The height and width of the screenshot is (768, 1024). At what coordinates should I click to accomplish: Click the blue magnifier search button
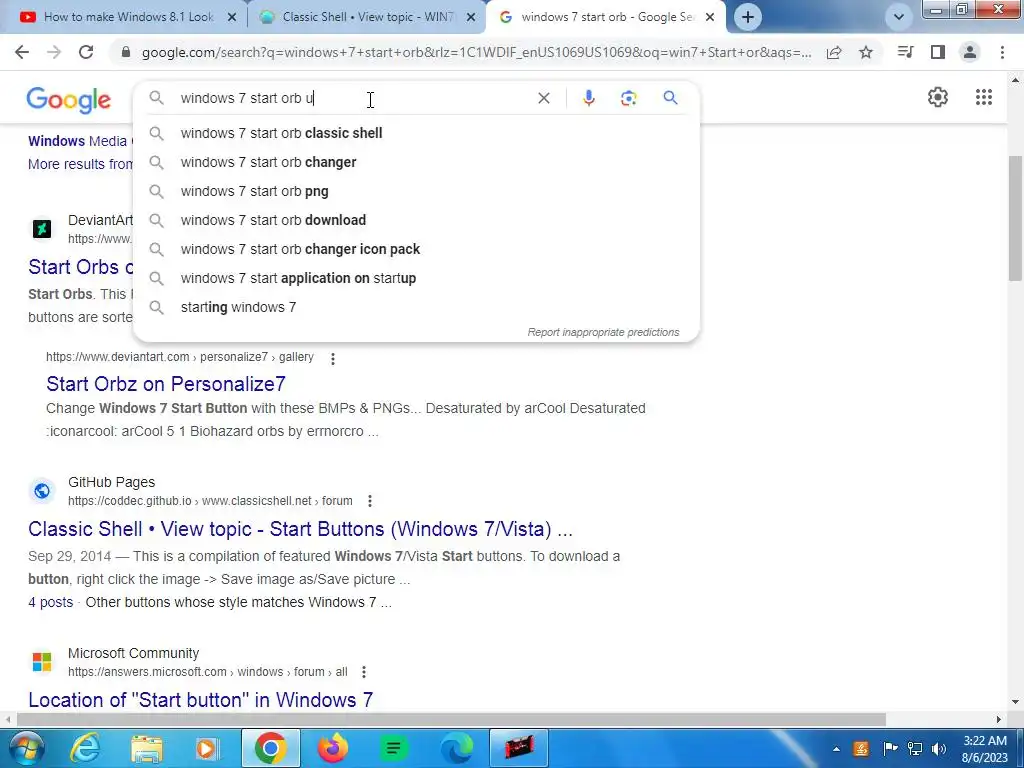[x=670, y=98]
